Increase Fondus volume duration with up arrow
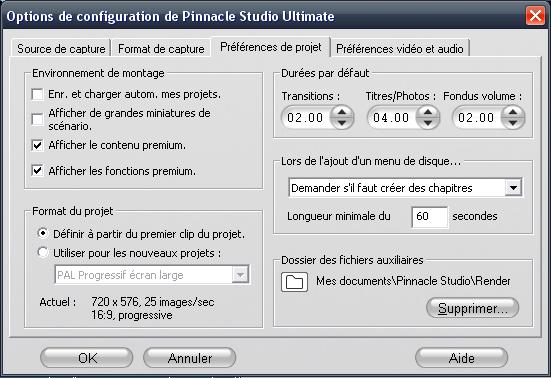Viewport: 551px width, 378px height. pos(513,112)
